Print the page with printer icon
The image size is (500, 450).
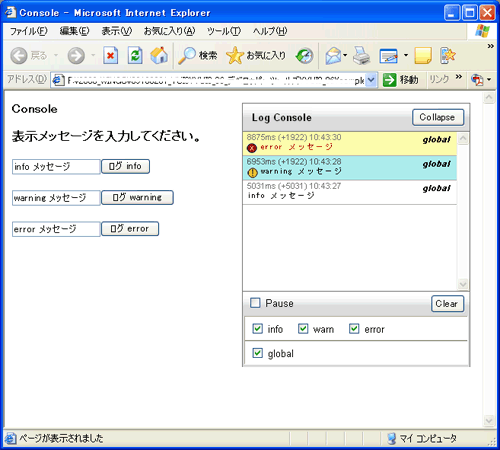click(x=361, y=55)
